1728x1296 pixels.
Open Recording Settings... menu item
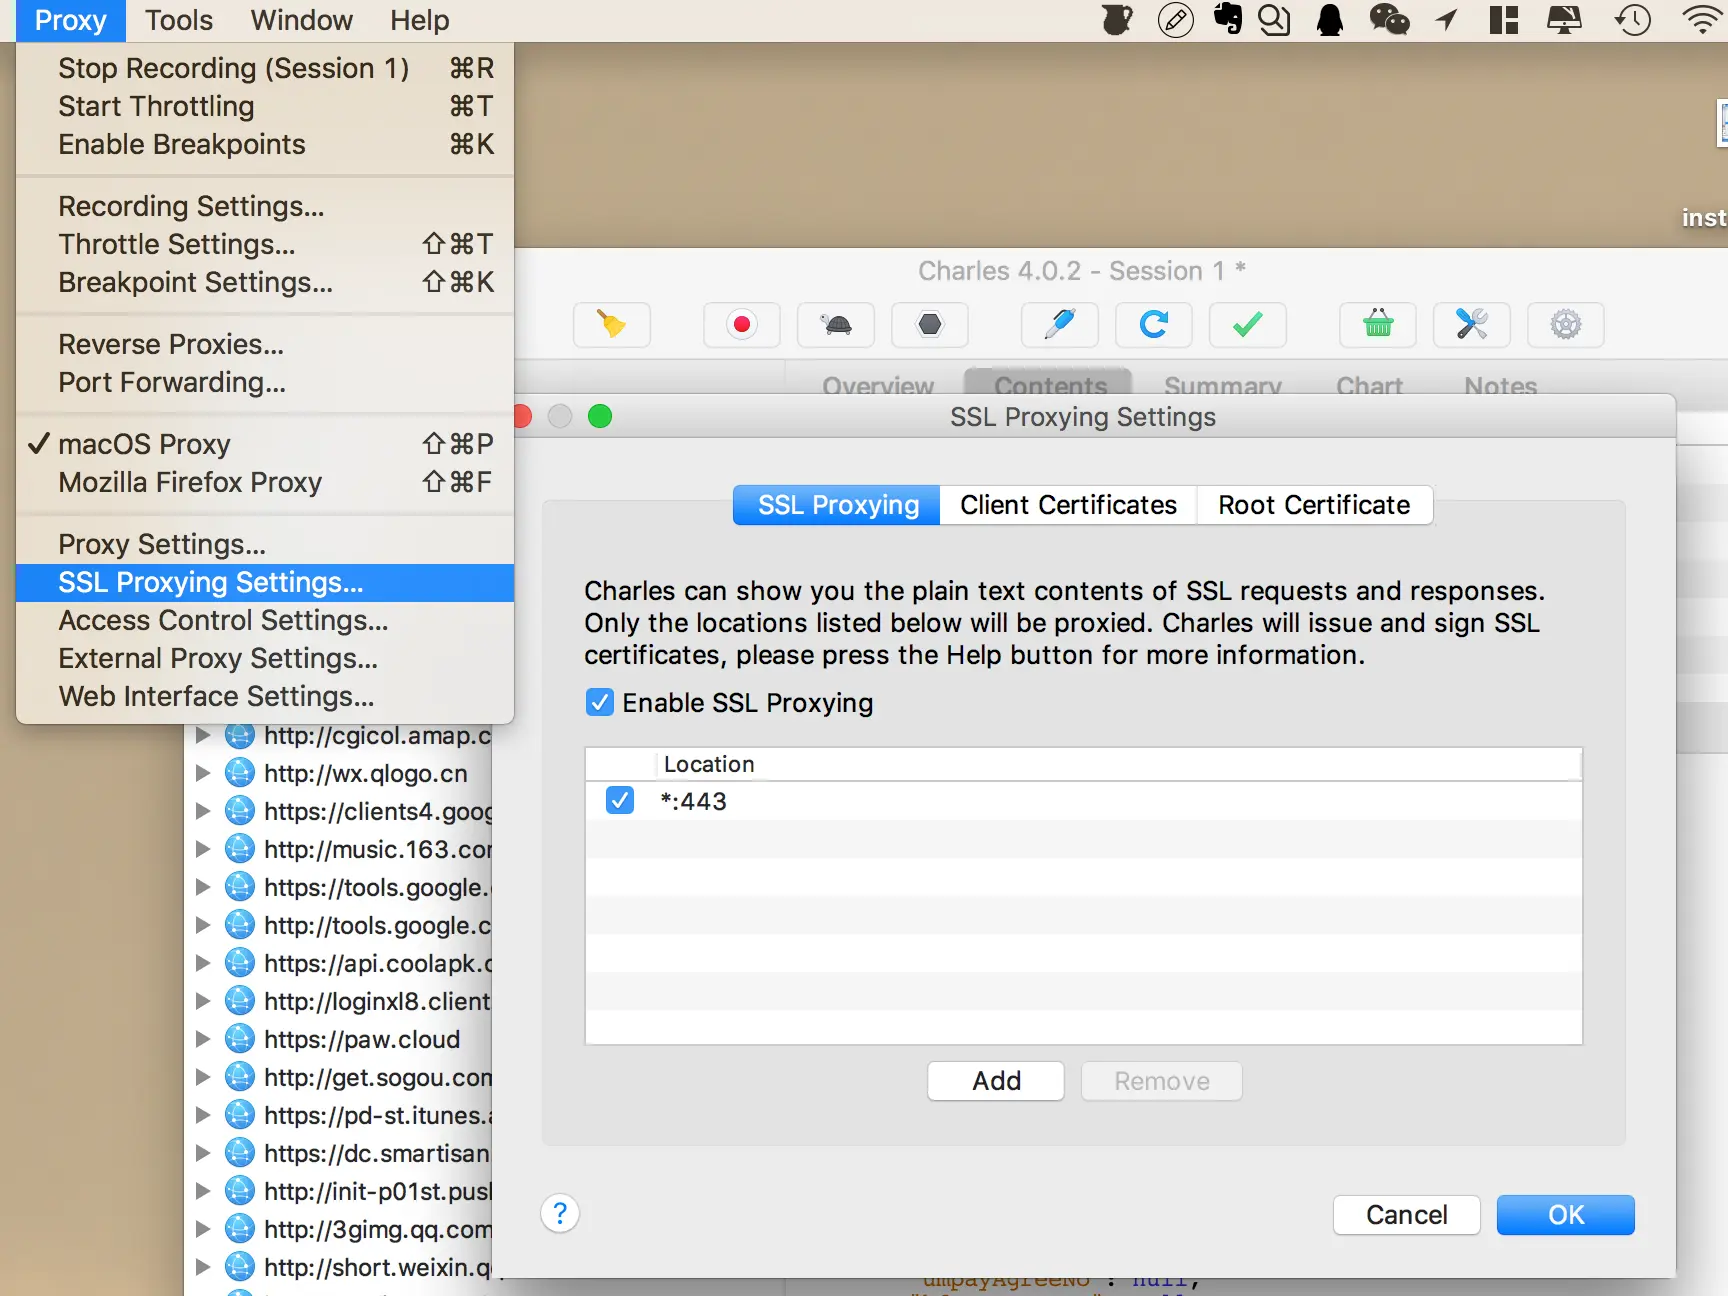pos(265,206)
